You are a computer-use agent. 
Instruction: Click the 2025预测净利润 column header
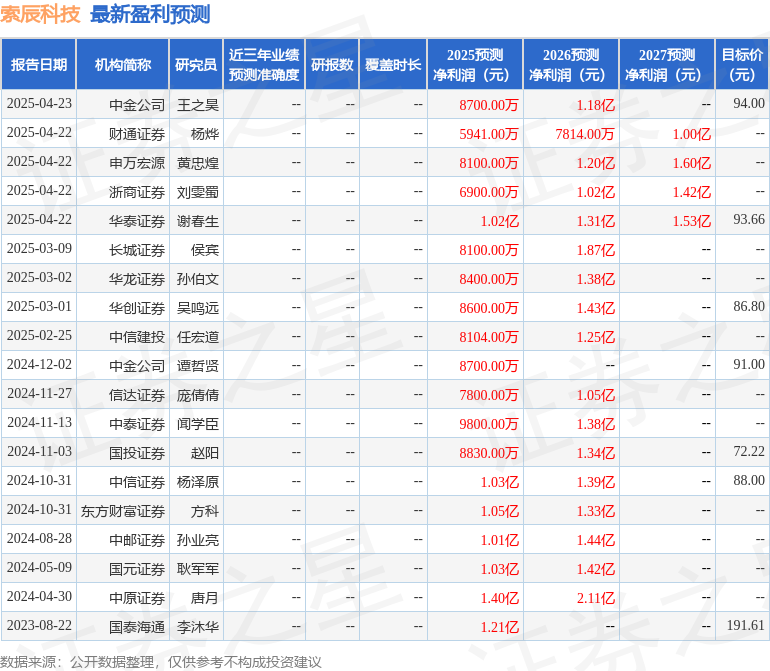pos(475,64)
